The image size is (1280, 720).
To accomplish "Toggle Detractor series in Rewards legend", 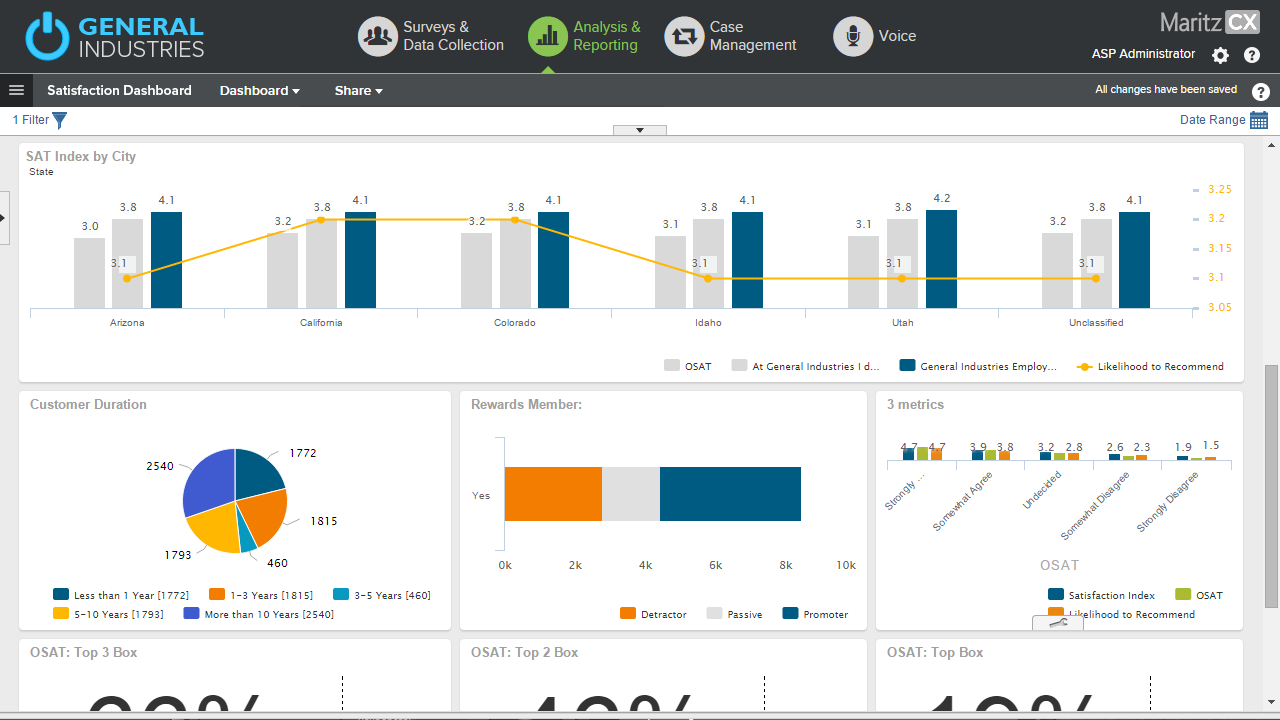I will pyautogui.click(x=653, y=614).
